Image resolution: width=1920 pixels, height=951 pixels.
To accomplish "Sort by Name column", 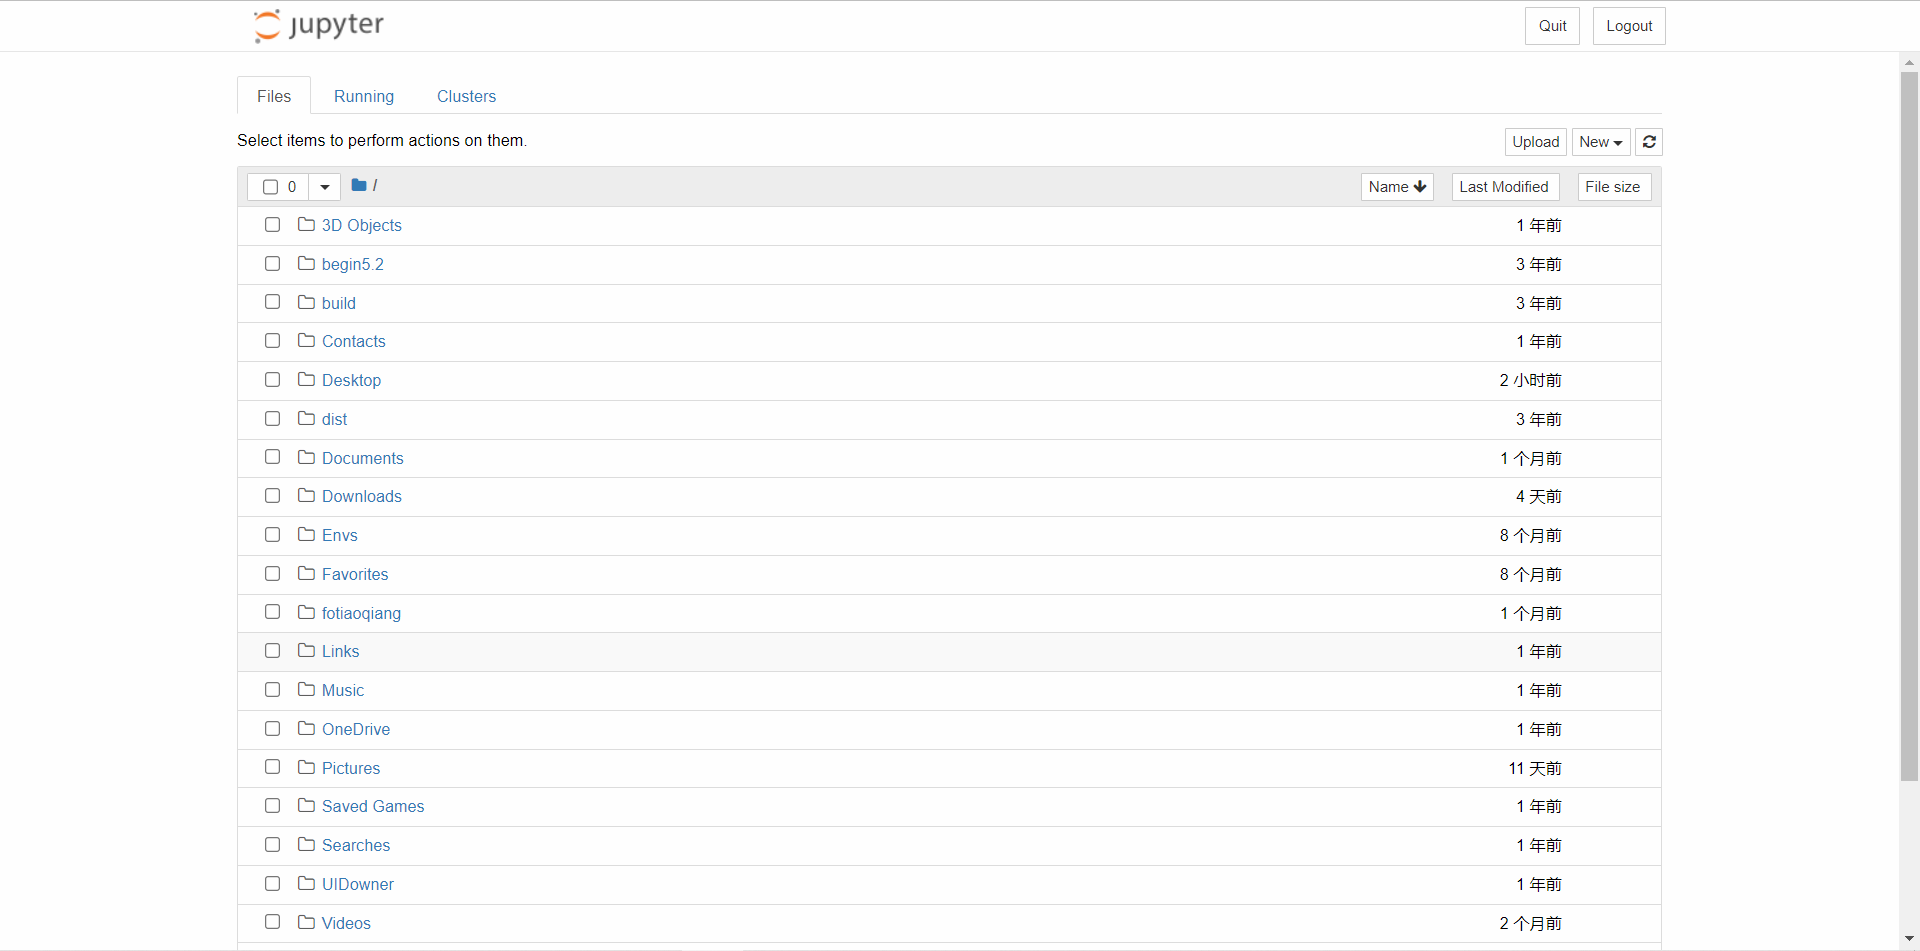I will click(1397, 187).
